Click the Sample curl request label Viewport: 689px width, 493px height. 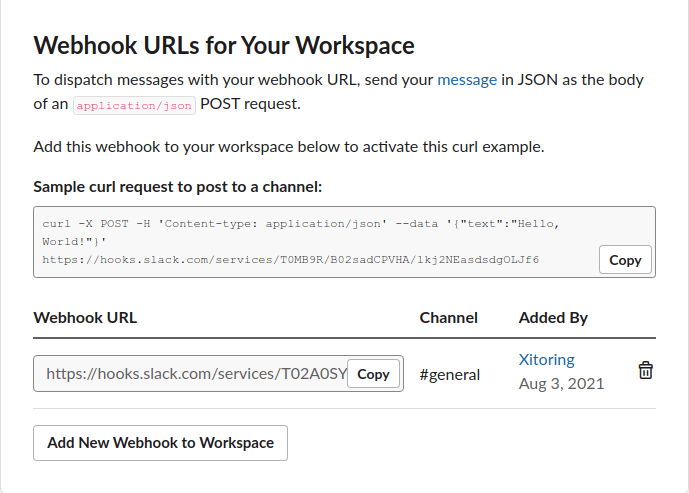(178, 187)
